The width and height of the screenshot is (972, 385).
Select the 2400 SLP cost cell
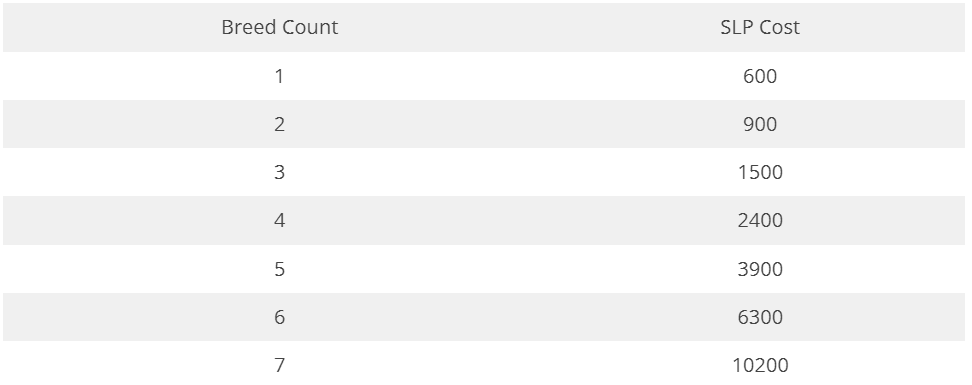coord(760,221)
